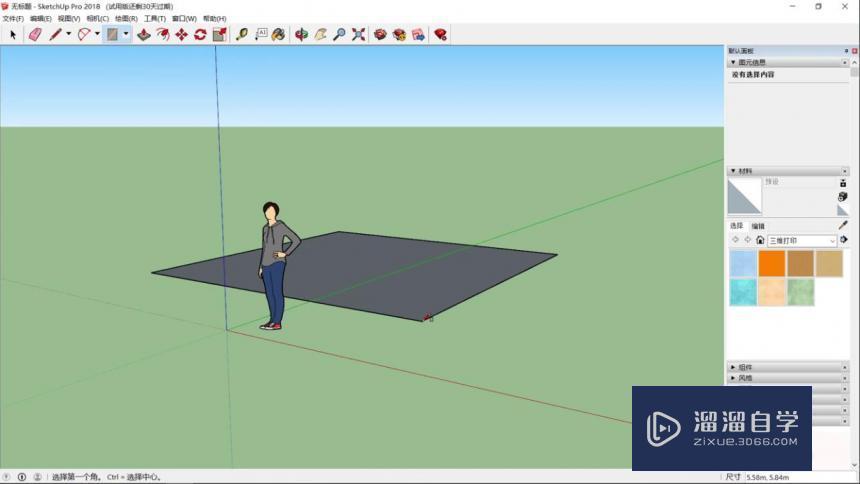This screenshot has width=860, height=484.
Task: Open the 相机(C) menu
Action: pos(98,19)
